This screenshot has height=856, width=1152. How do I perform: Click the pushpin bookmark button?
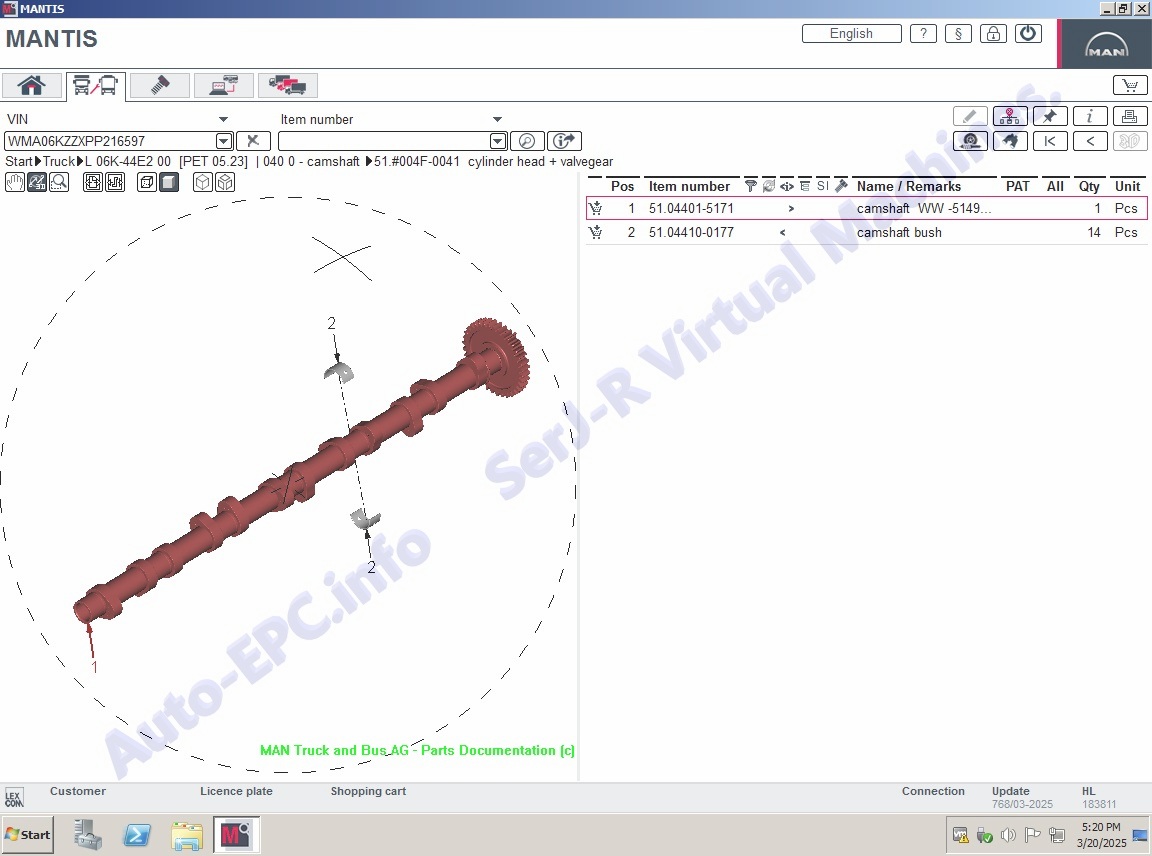[1050, 116]
